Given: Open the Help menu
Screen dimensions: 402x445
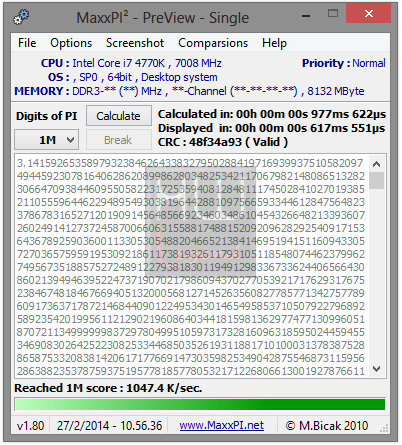Looking at the screenshot, I should tap(274, 43).
